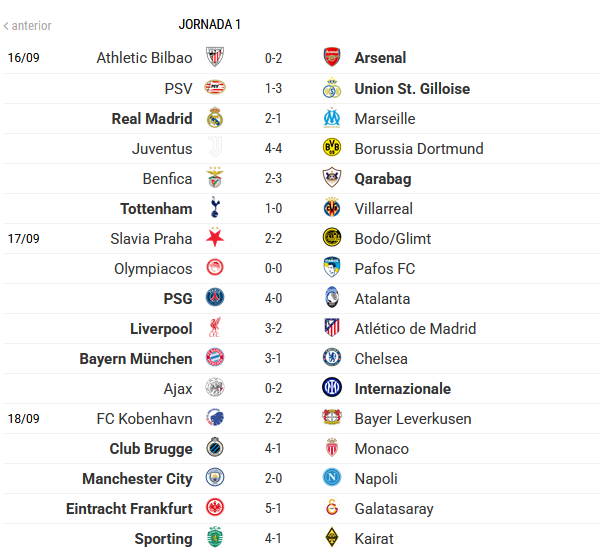Click the Arsenal club crest
This screenshot has height=553, width=600.
pyautogui.click(x=332, y=58)
